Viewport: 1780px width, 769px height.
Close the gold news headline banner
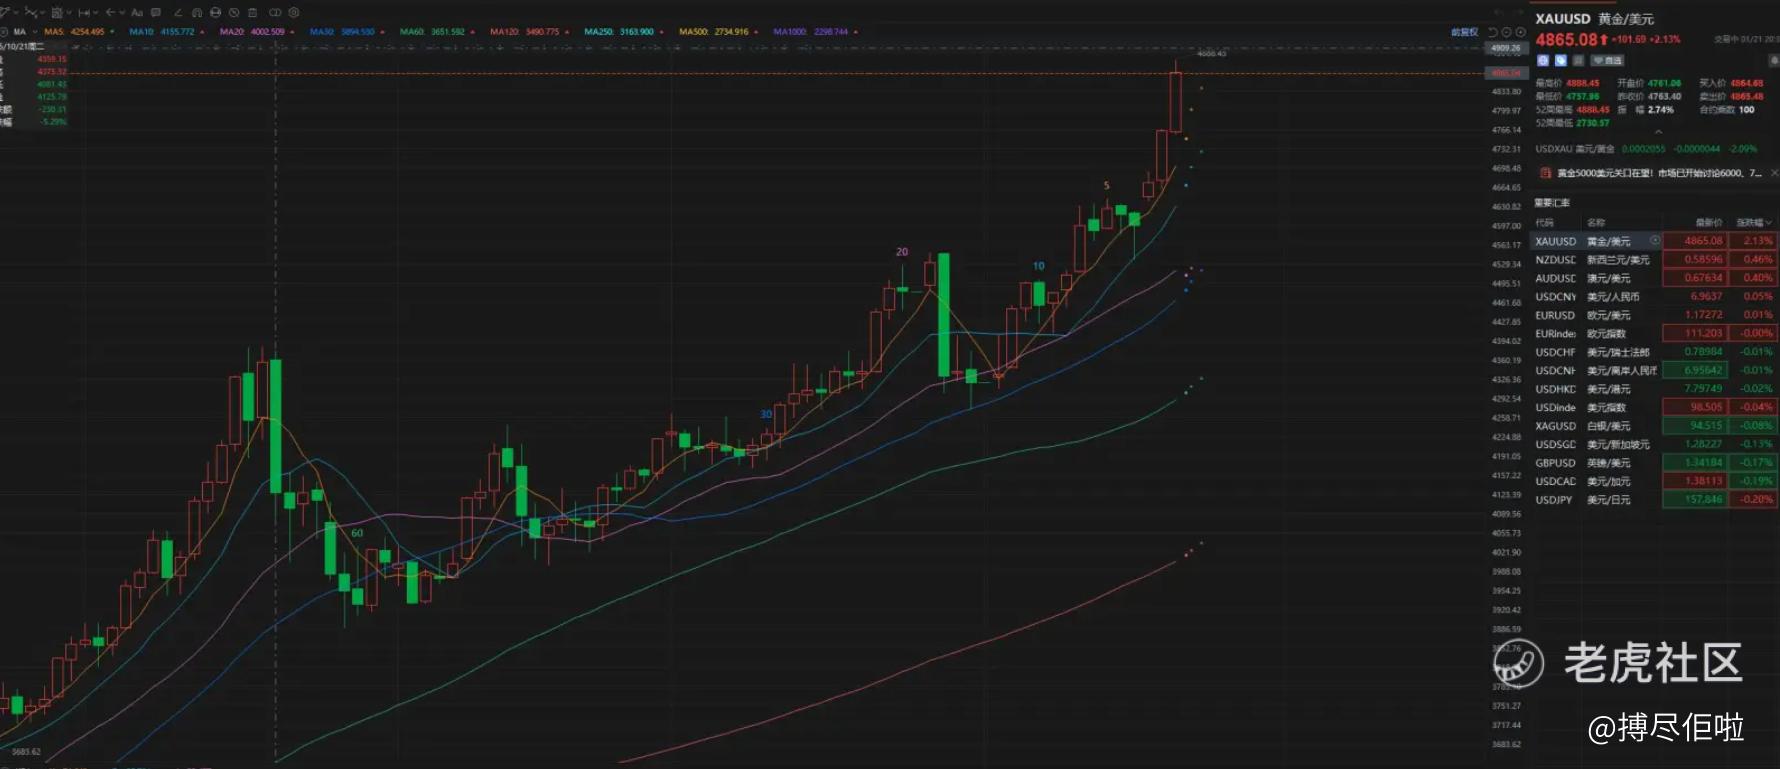point(1774,173)
